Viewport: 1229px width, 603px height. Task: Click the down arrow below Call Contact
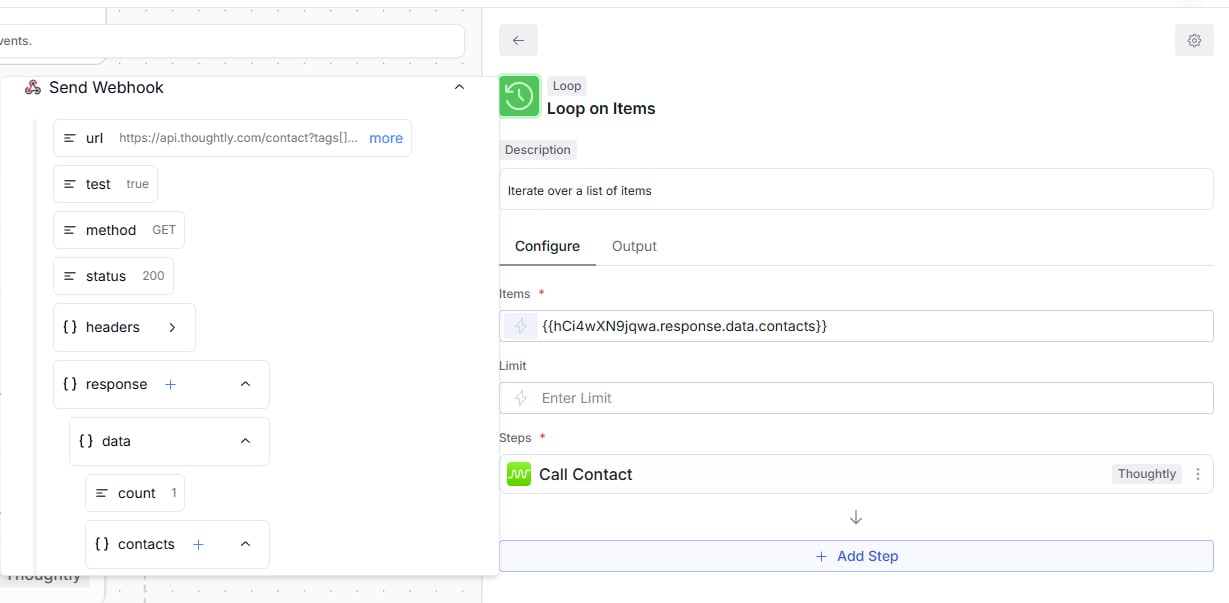coord(855,517)
